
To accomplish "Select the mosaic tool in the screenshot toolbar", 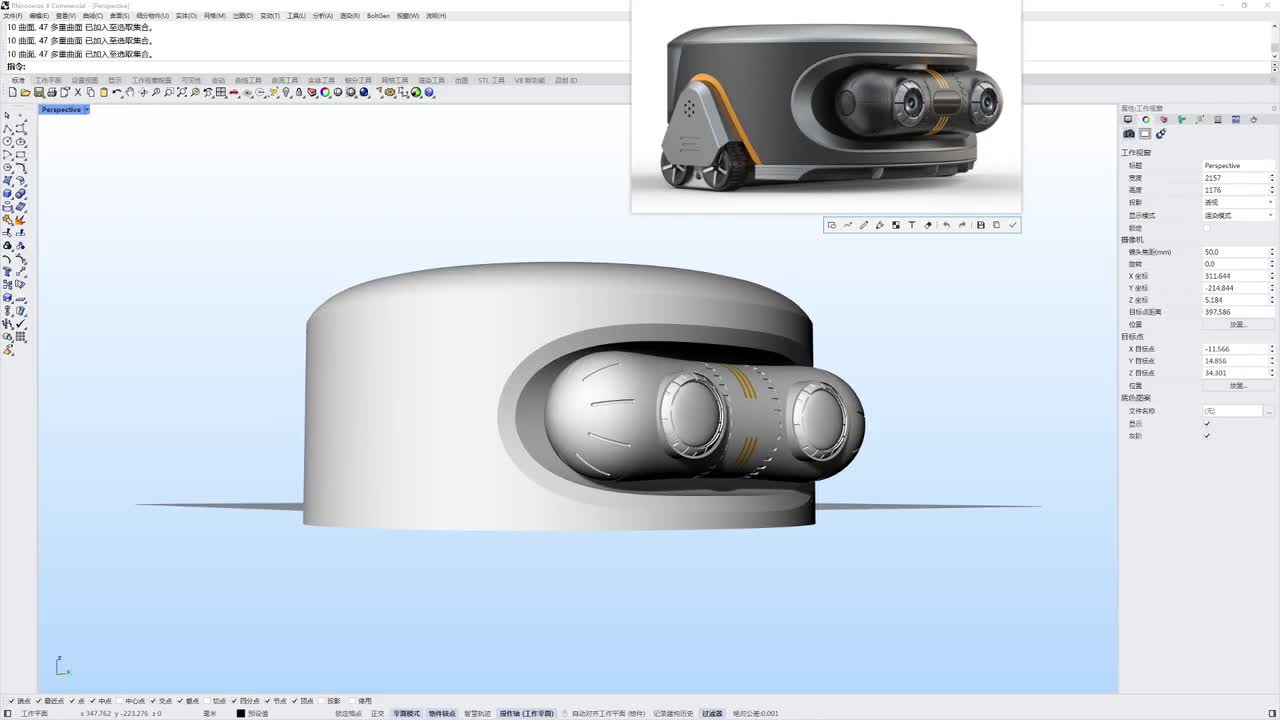I will pos(896,225).
